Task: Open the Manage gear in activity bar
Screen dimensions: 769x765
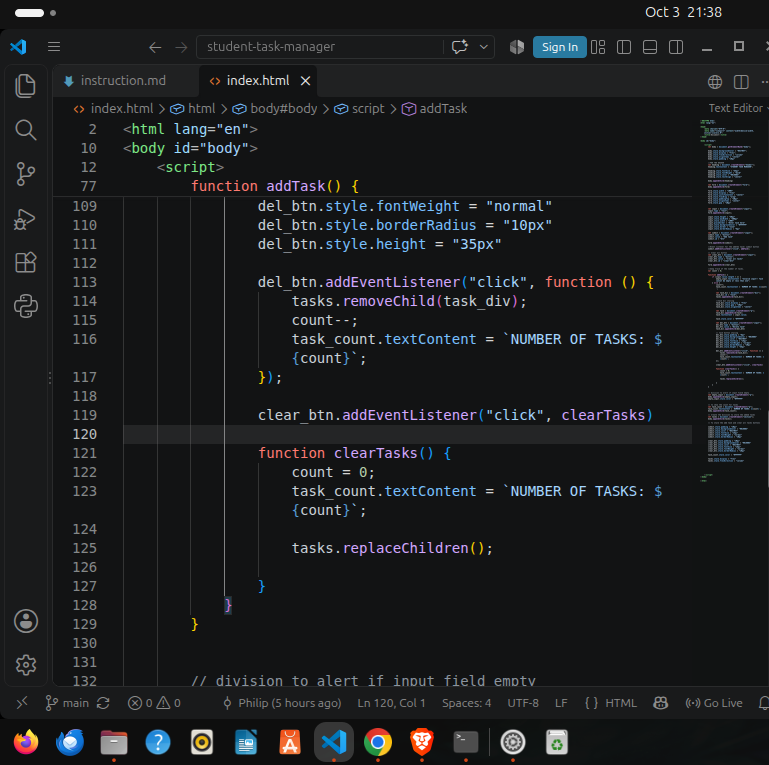Action: coord(26,665)
